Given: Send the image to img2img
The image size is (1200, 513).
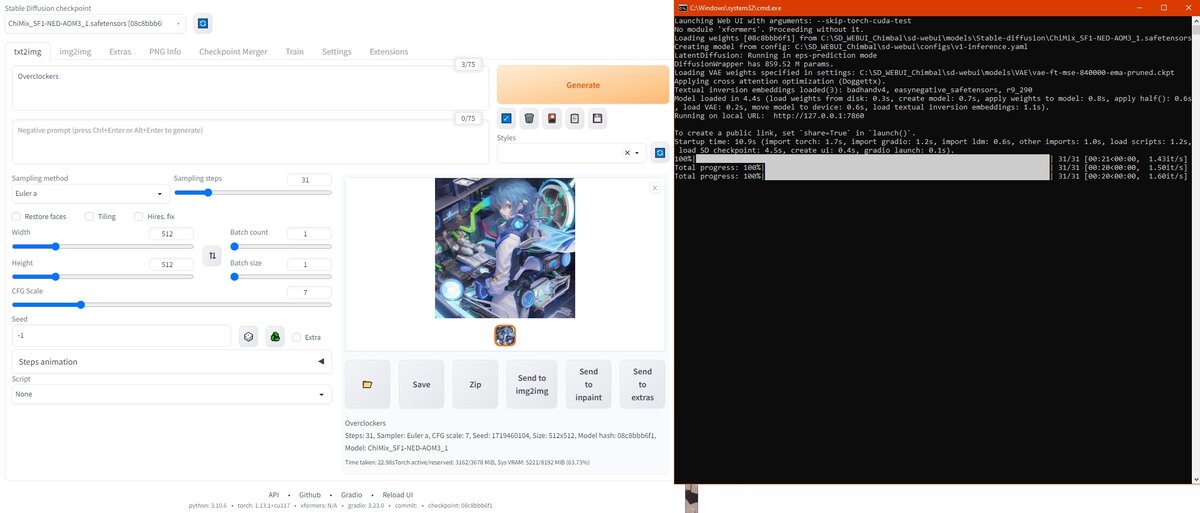Looking at the screenshot, I should tap(532, 384).
